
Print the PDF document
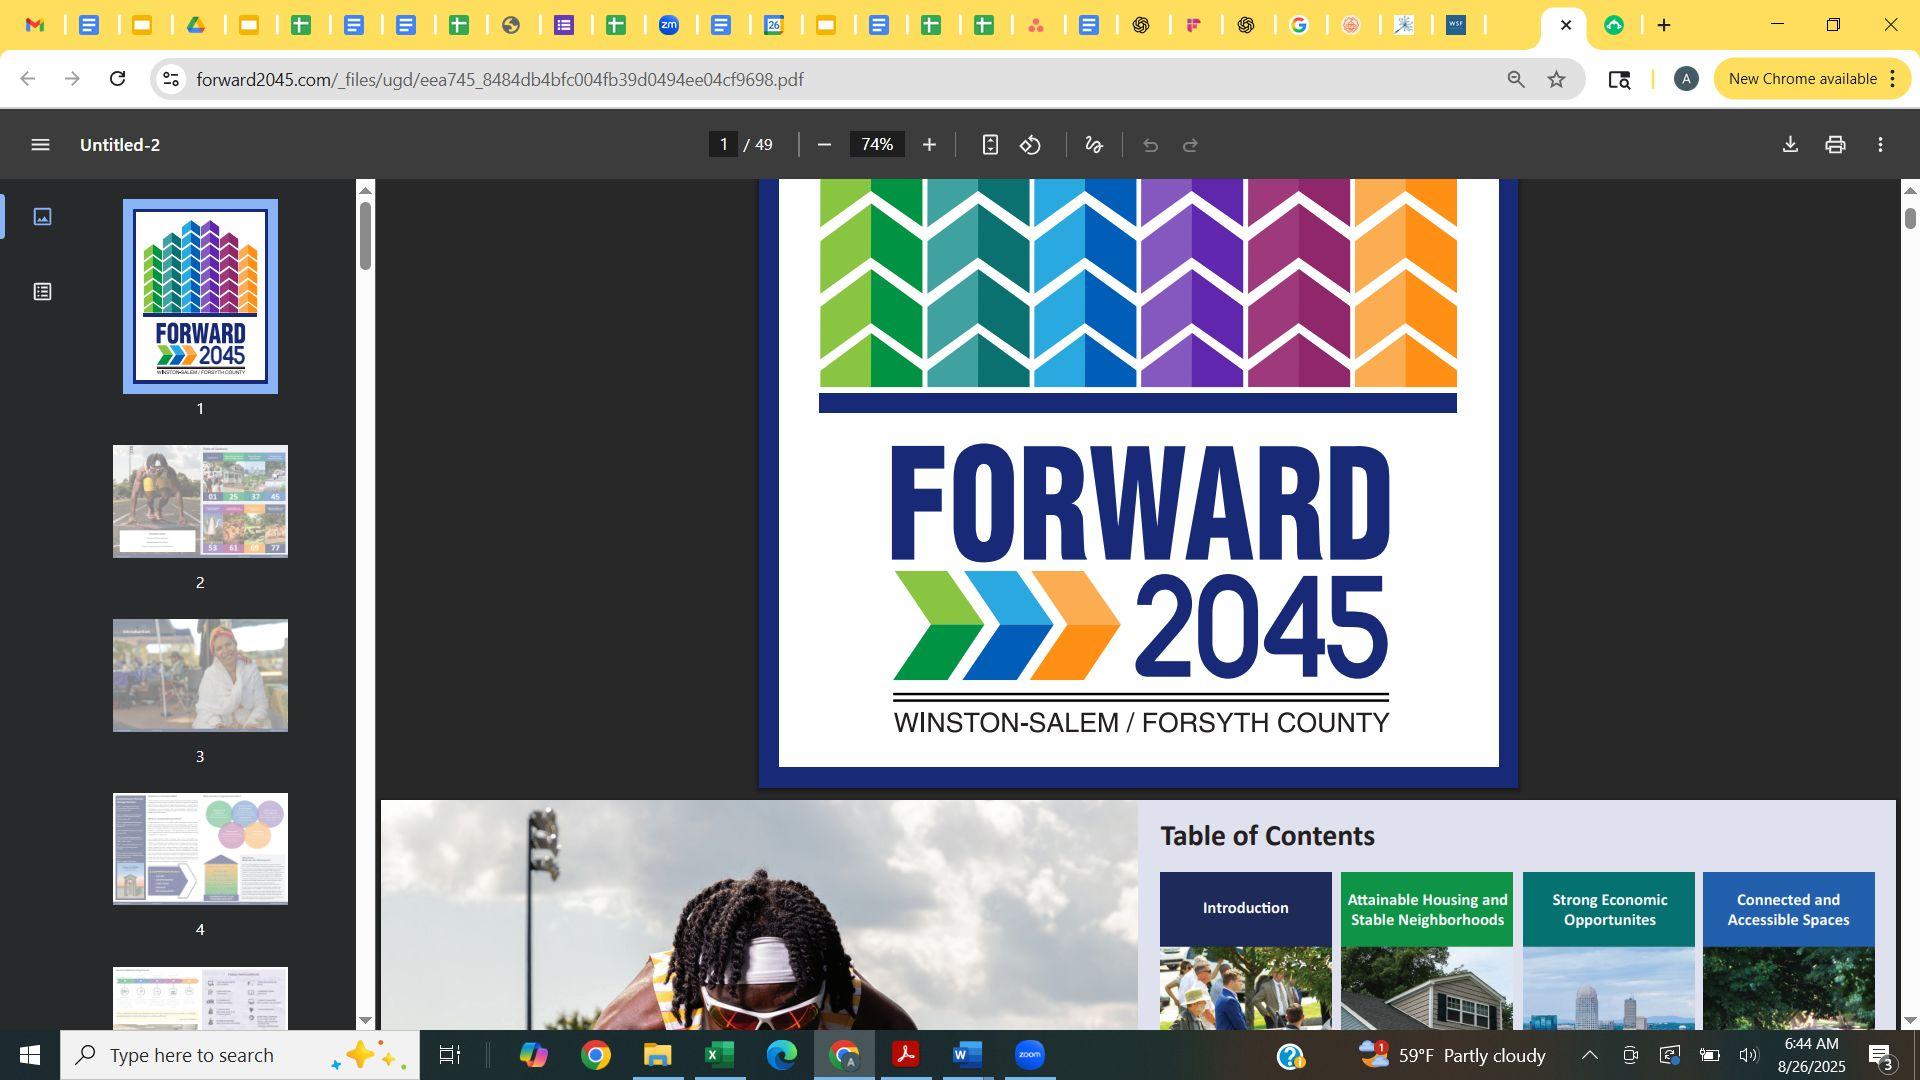(x=1835, y=145)
